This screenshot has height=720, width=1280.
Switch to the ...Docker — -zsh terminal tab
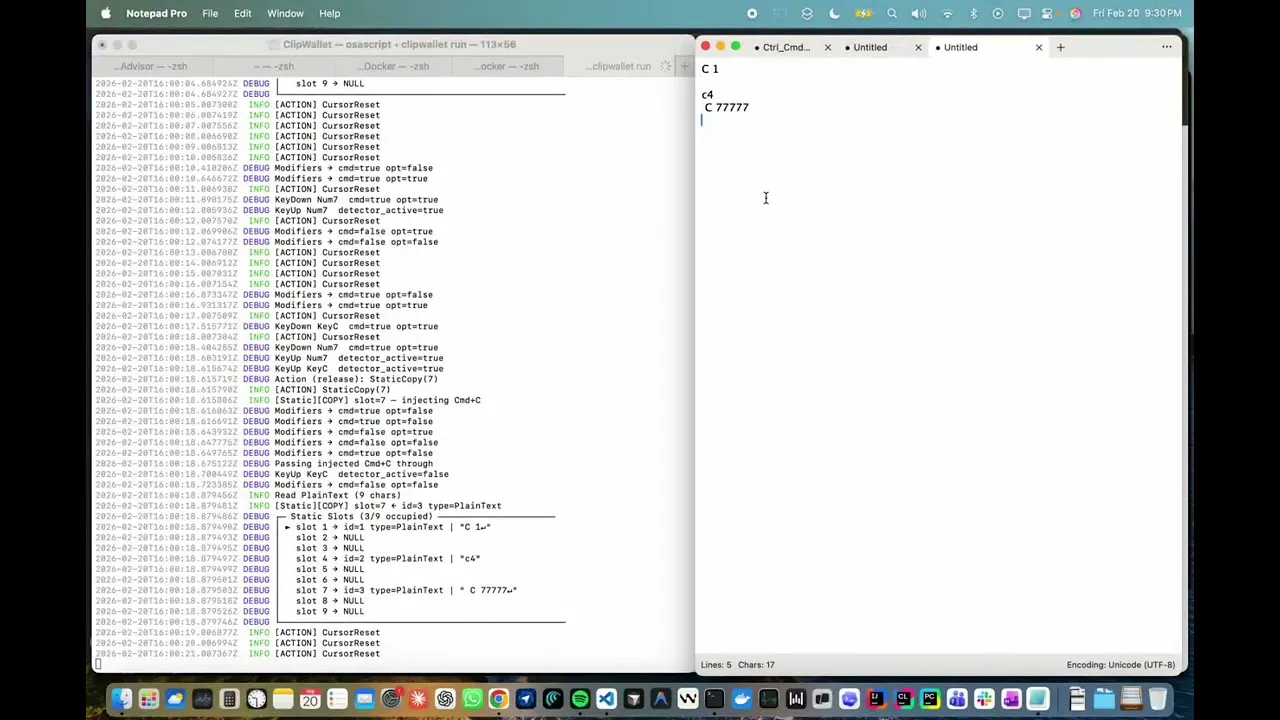pyautogui.click(x=394, y=66)
